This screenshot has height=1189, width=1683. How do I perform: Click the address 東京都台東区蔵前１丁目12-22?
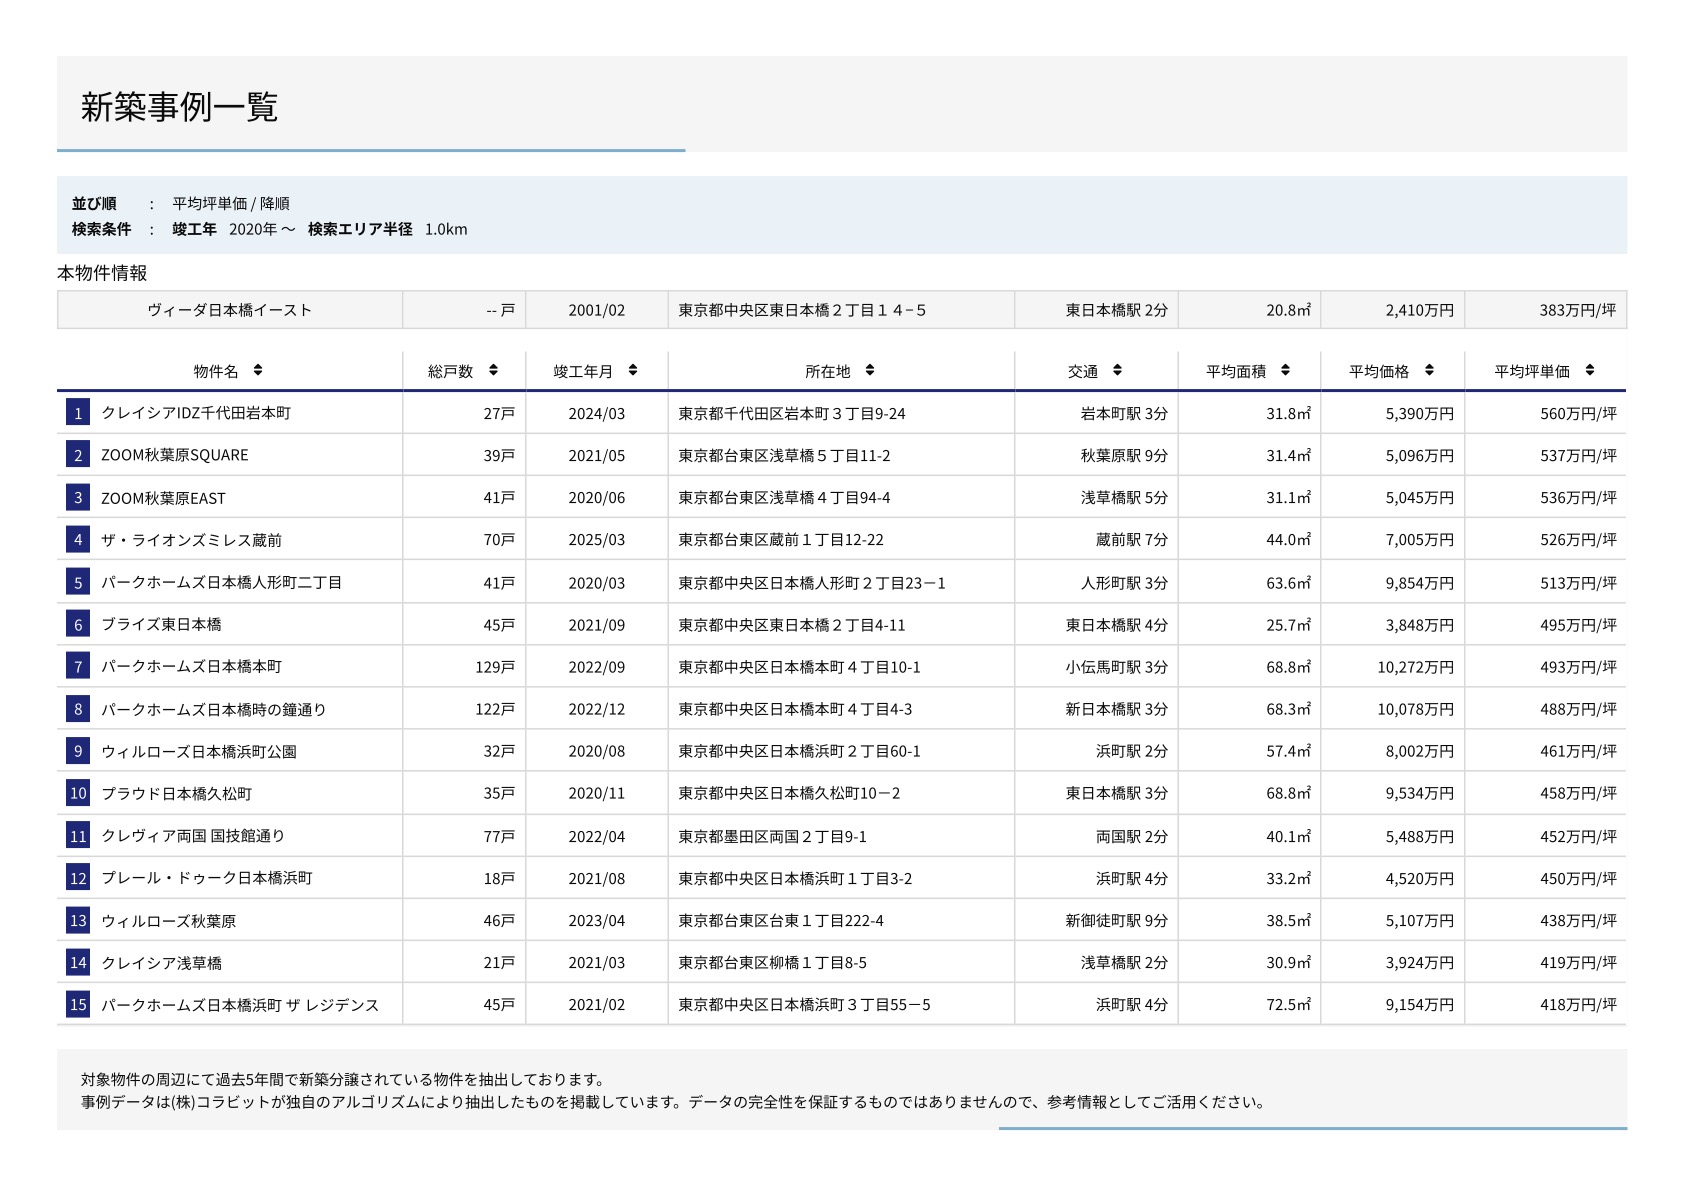click(781, 540)
